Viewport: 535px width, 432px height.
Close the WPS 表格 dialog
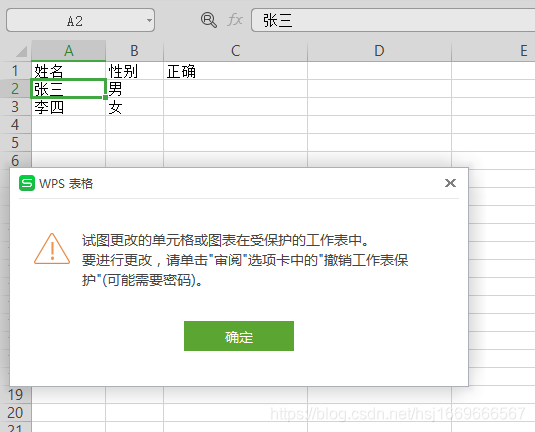pos(450,183)
